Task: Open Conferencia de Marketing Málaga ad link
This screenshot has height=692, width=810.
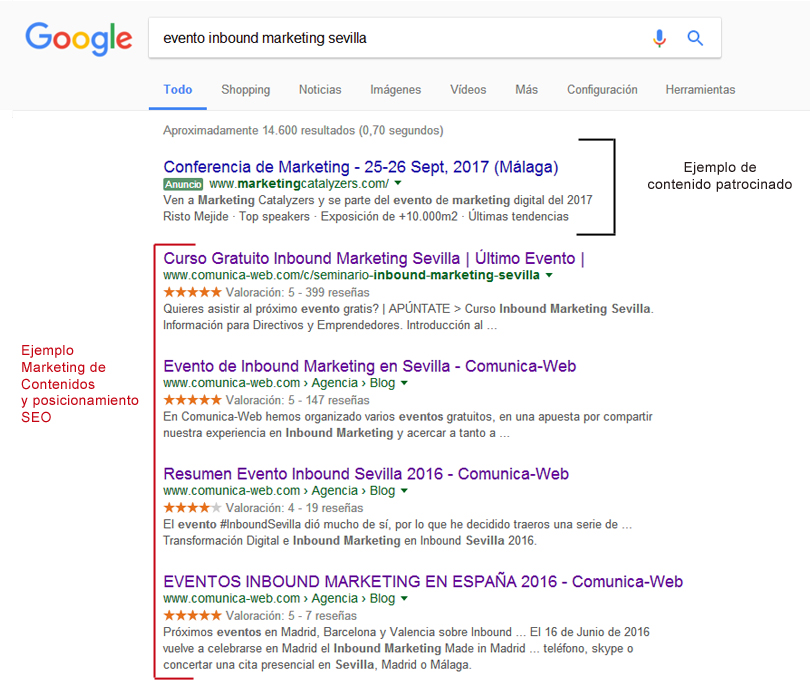Action: [x=361, y=167]
